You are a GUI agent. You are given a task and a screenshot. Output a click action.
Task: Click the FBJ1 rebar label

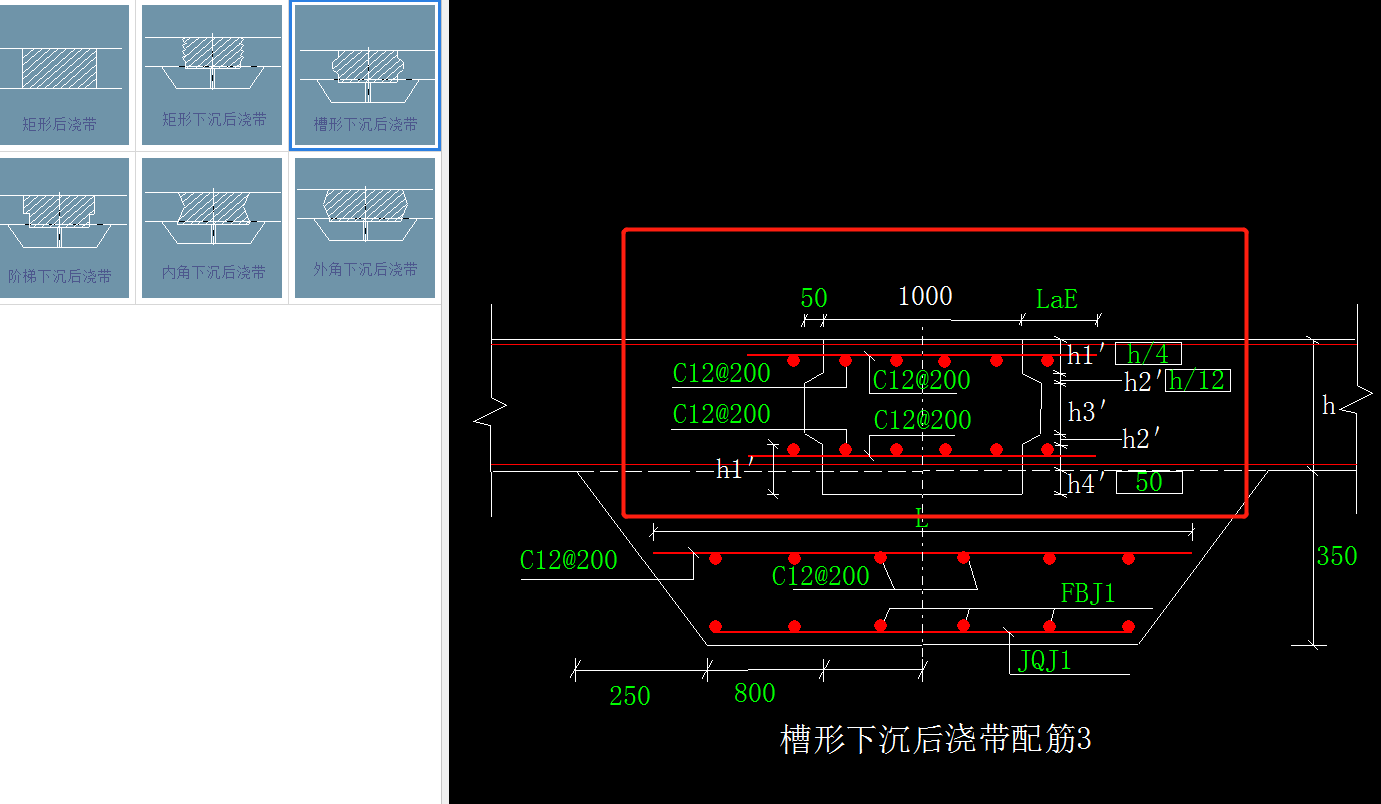coord(1088,593)
